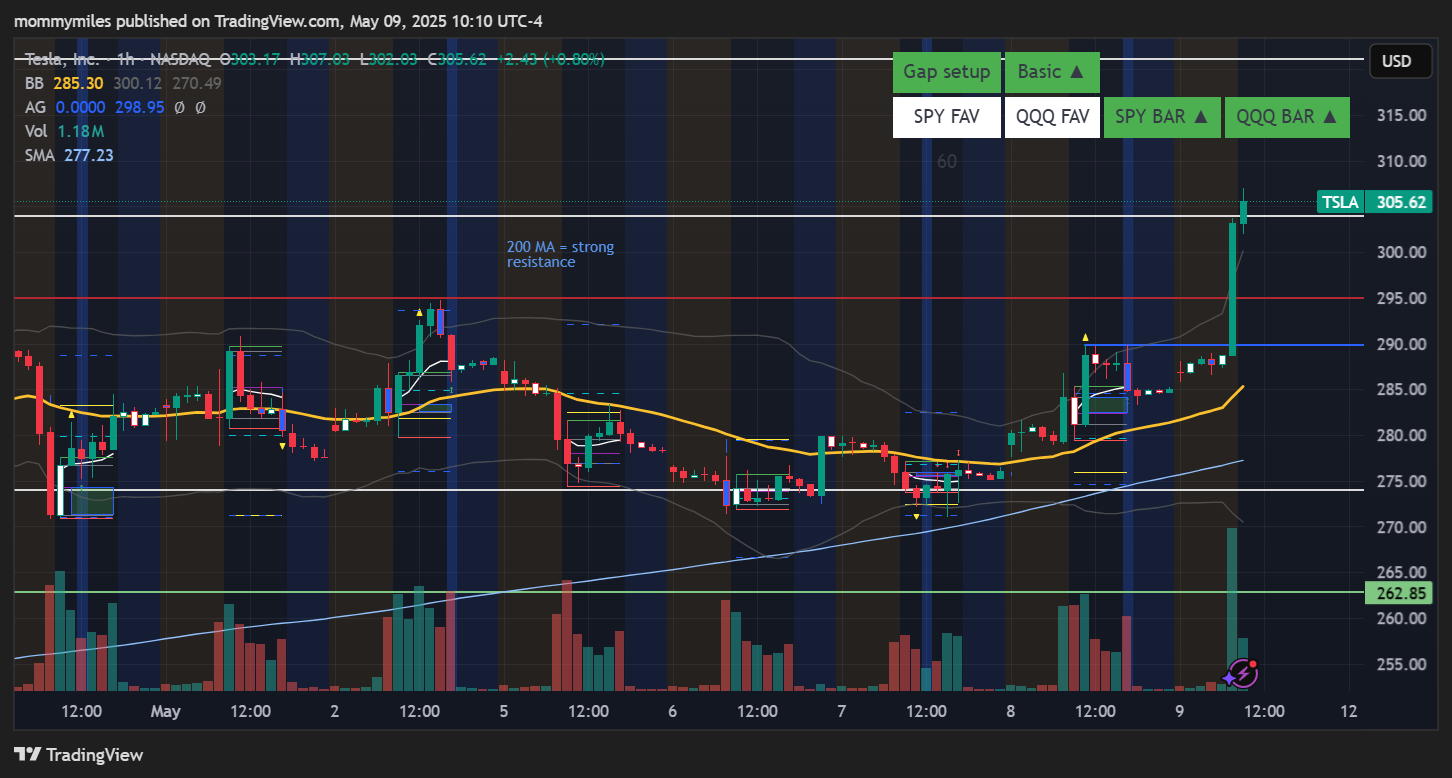The height and width of the screenshot is (778, 1452).
Task: Click the day 9 time axis label
Action: pos(1180,712)
